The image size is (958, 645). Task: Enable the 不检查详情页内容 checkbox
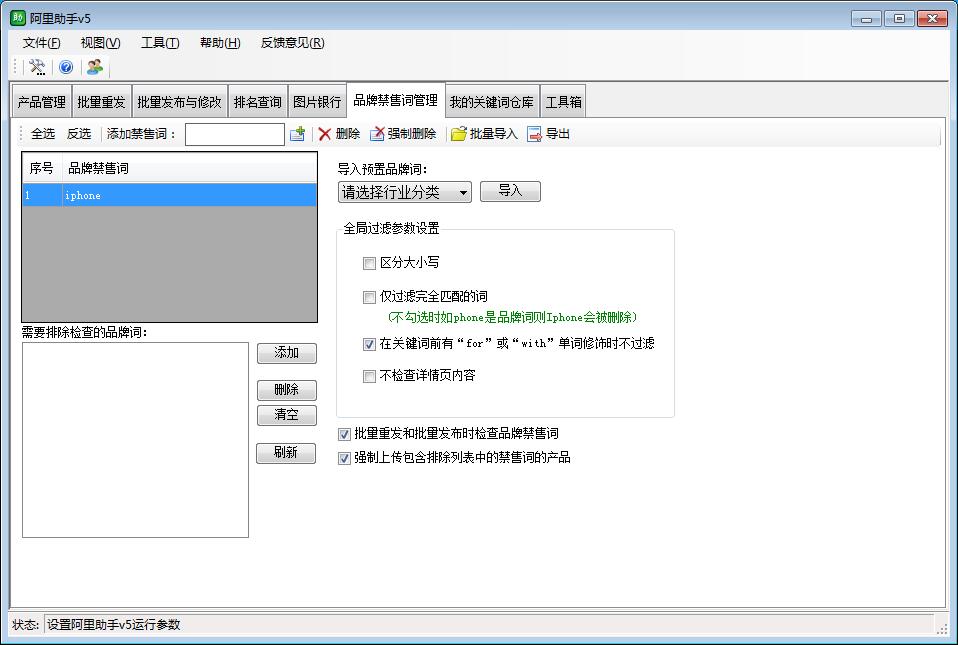pos(369,376)
